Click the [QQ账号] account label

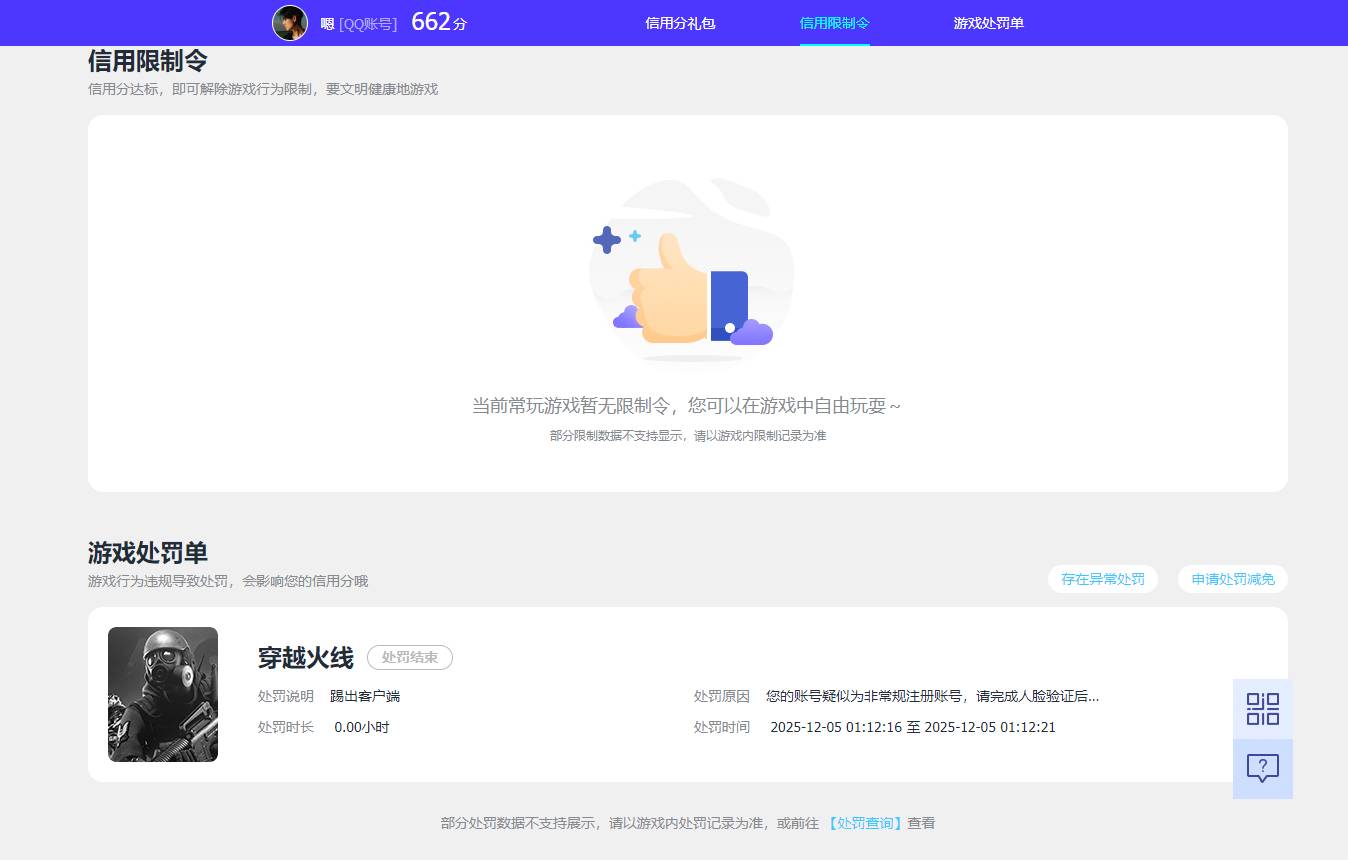point(369,23)
